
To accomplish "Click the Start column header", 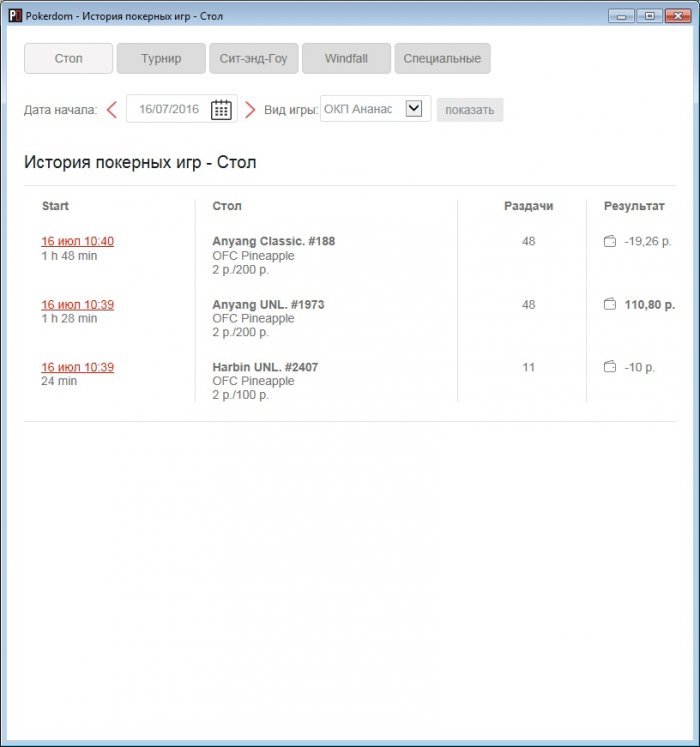I will [55, 206].
